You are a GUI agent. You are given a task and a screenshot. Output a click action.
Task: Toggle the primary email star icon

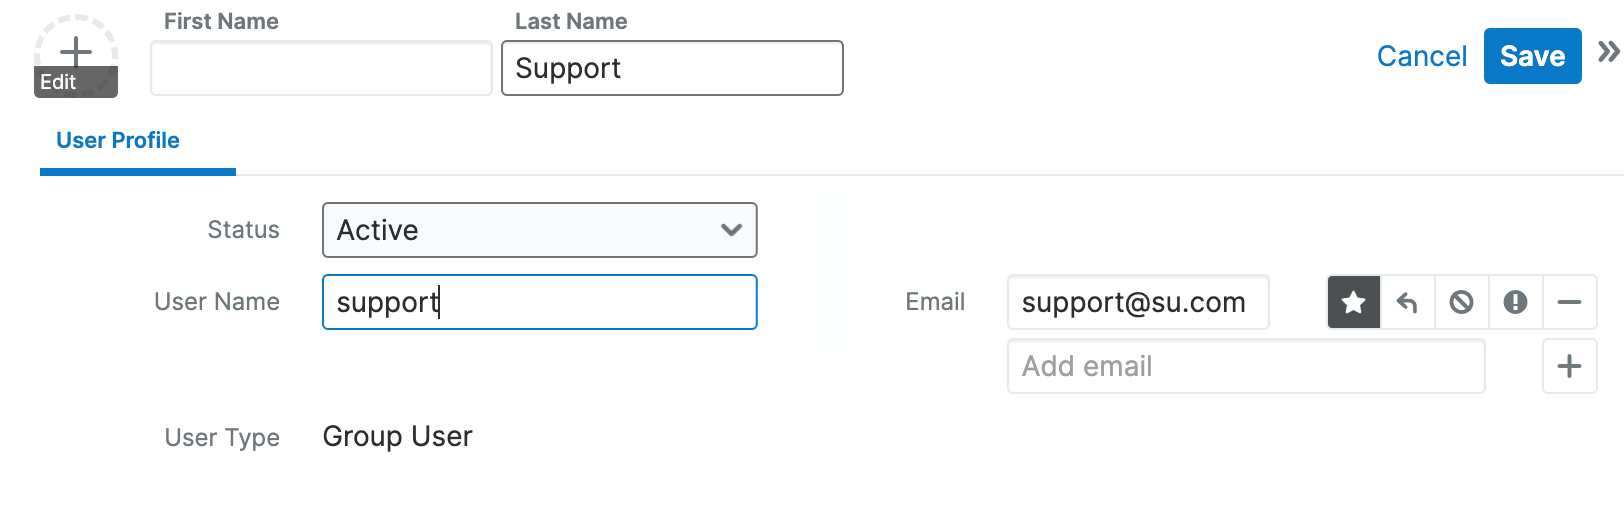1354,302
